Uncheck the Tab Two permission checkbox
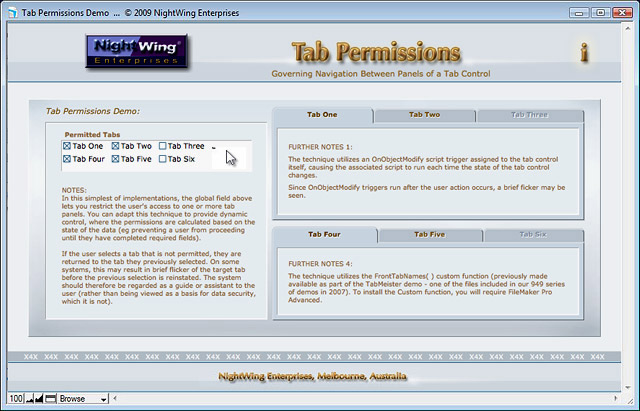This screenshot has height=411, width=640. [x=116, y=146]
